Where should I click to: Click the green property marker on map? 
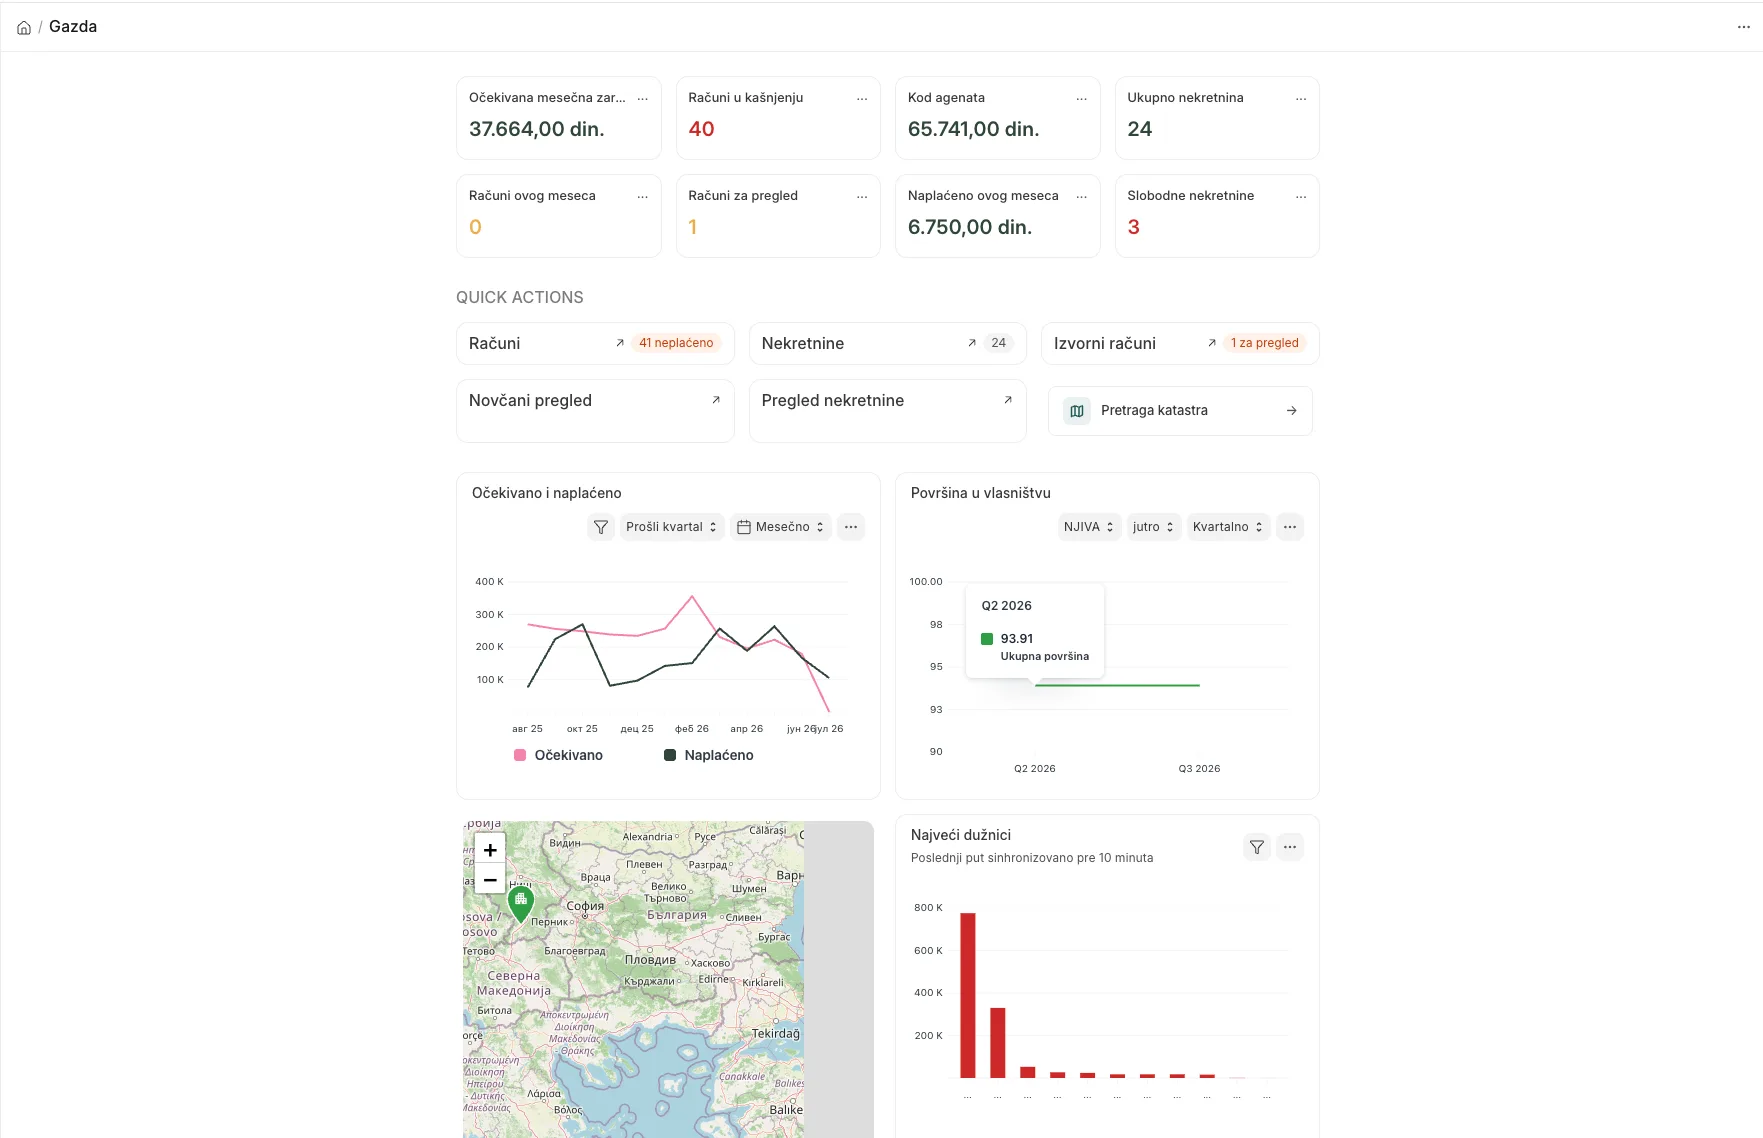(520, 903)
